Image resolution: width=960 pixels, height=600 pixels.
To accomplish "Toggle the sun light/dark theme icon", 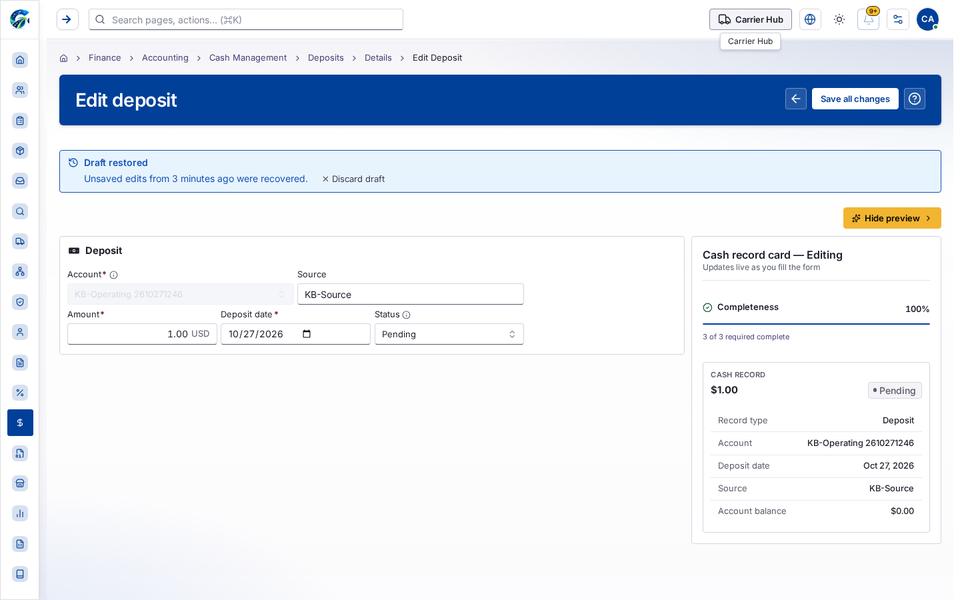I will coord(839,19).
